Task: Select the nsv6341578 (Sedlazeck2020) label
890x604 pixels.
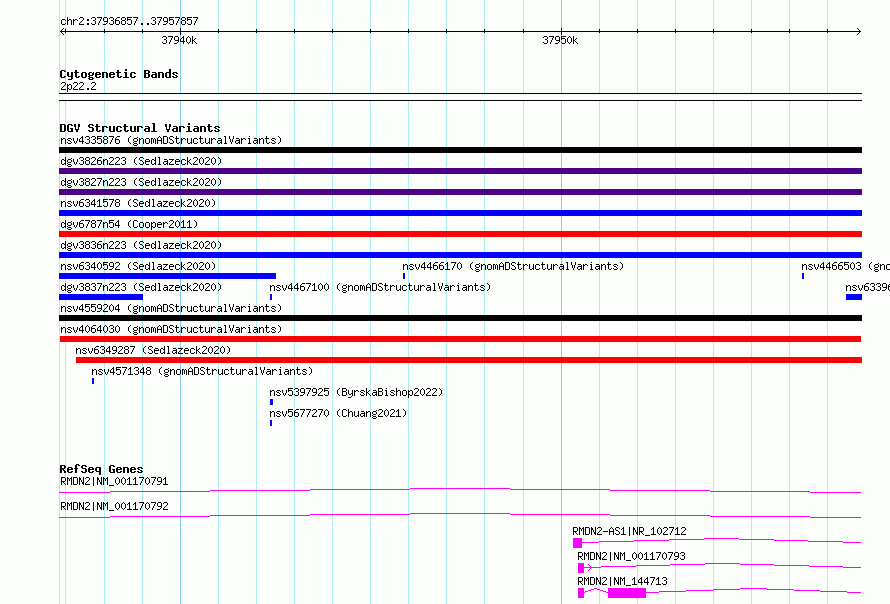Action: (138, 203)
